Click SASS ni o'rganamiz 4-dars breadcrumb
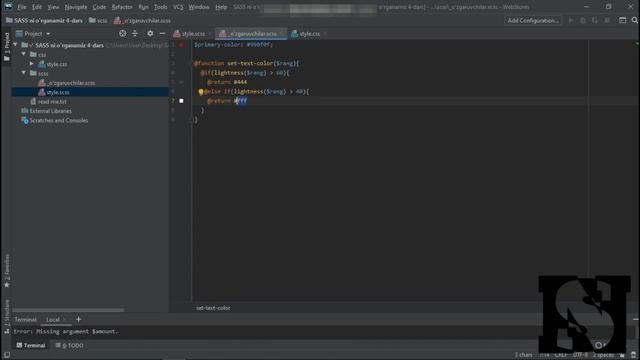This screenshot has width=640, height=360. point(44,20)
